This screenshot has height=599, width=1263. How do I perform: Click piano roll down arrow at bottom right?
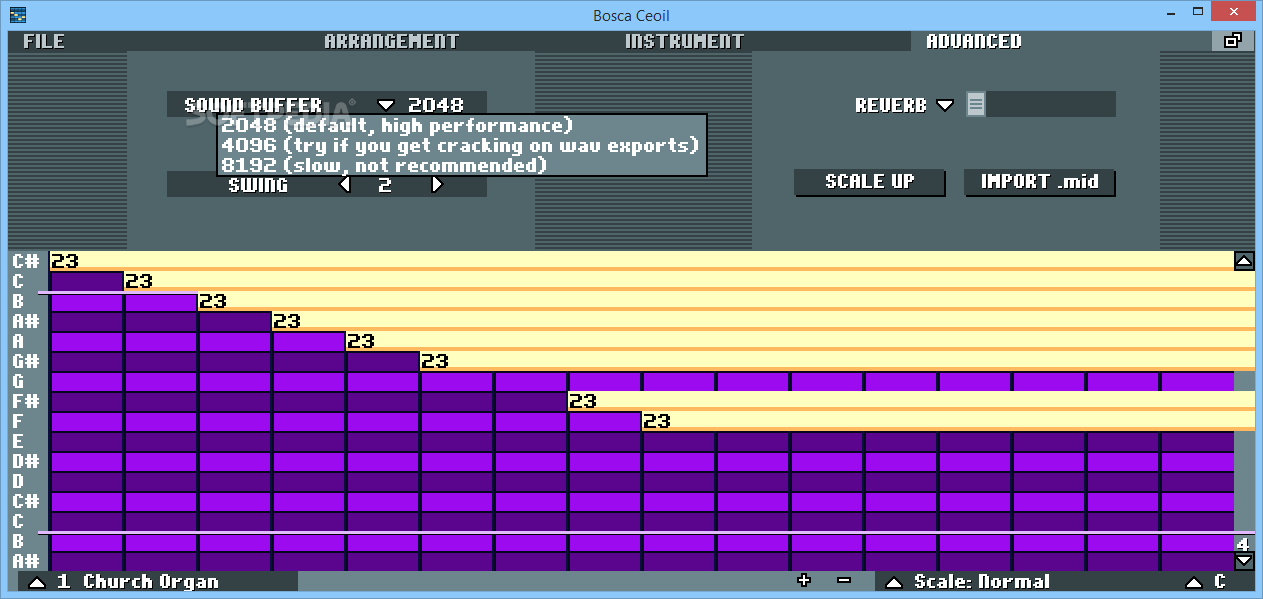1244,561
